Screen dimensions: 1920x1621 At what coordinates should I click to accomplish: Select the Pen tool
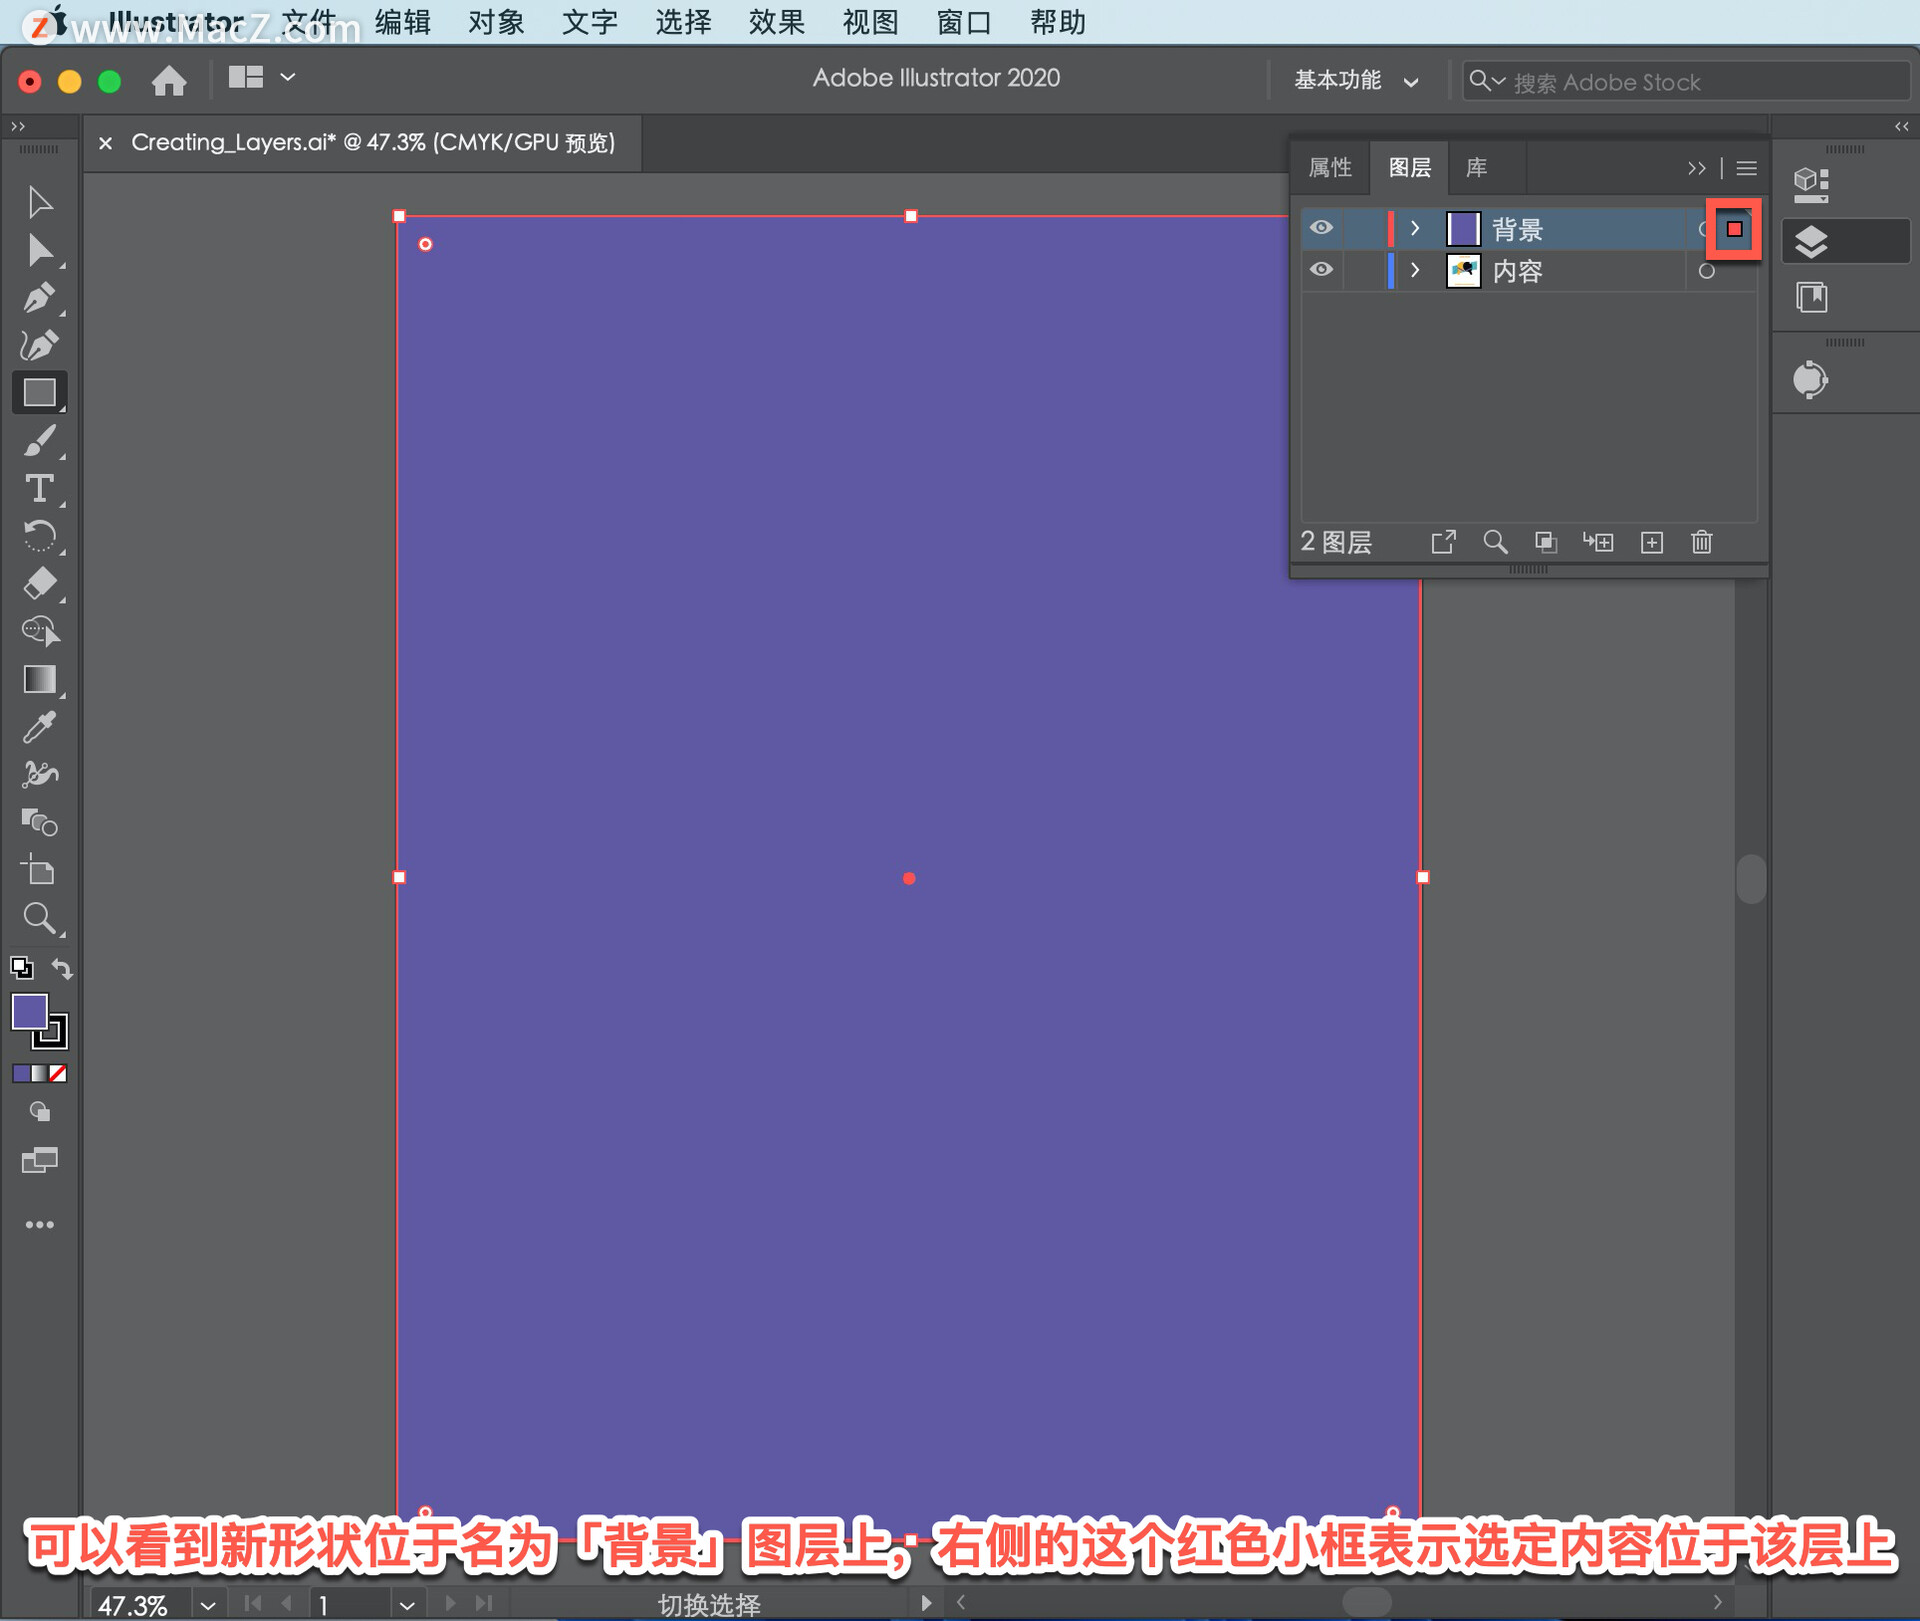39,297
